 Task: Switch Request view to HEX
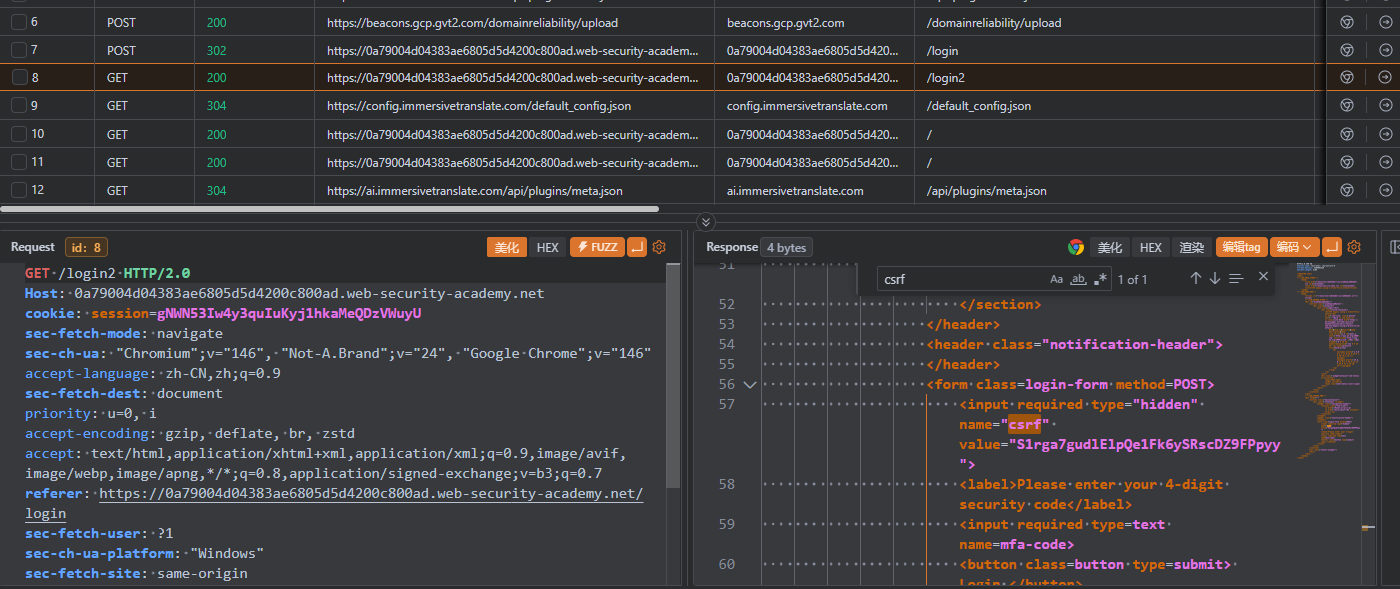pos(547,247)
